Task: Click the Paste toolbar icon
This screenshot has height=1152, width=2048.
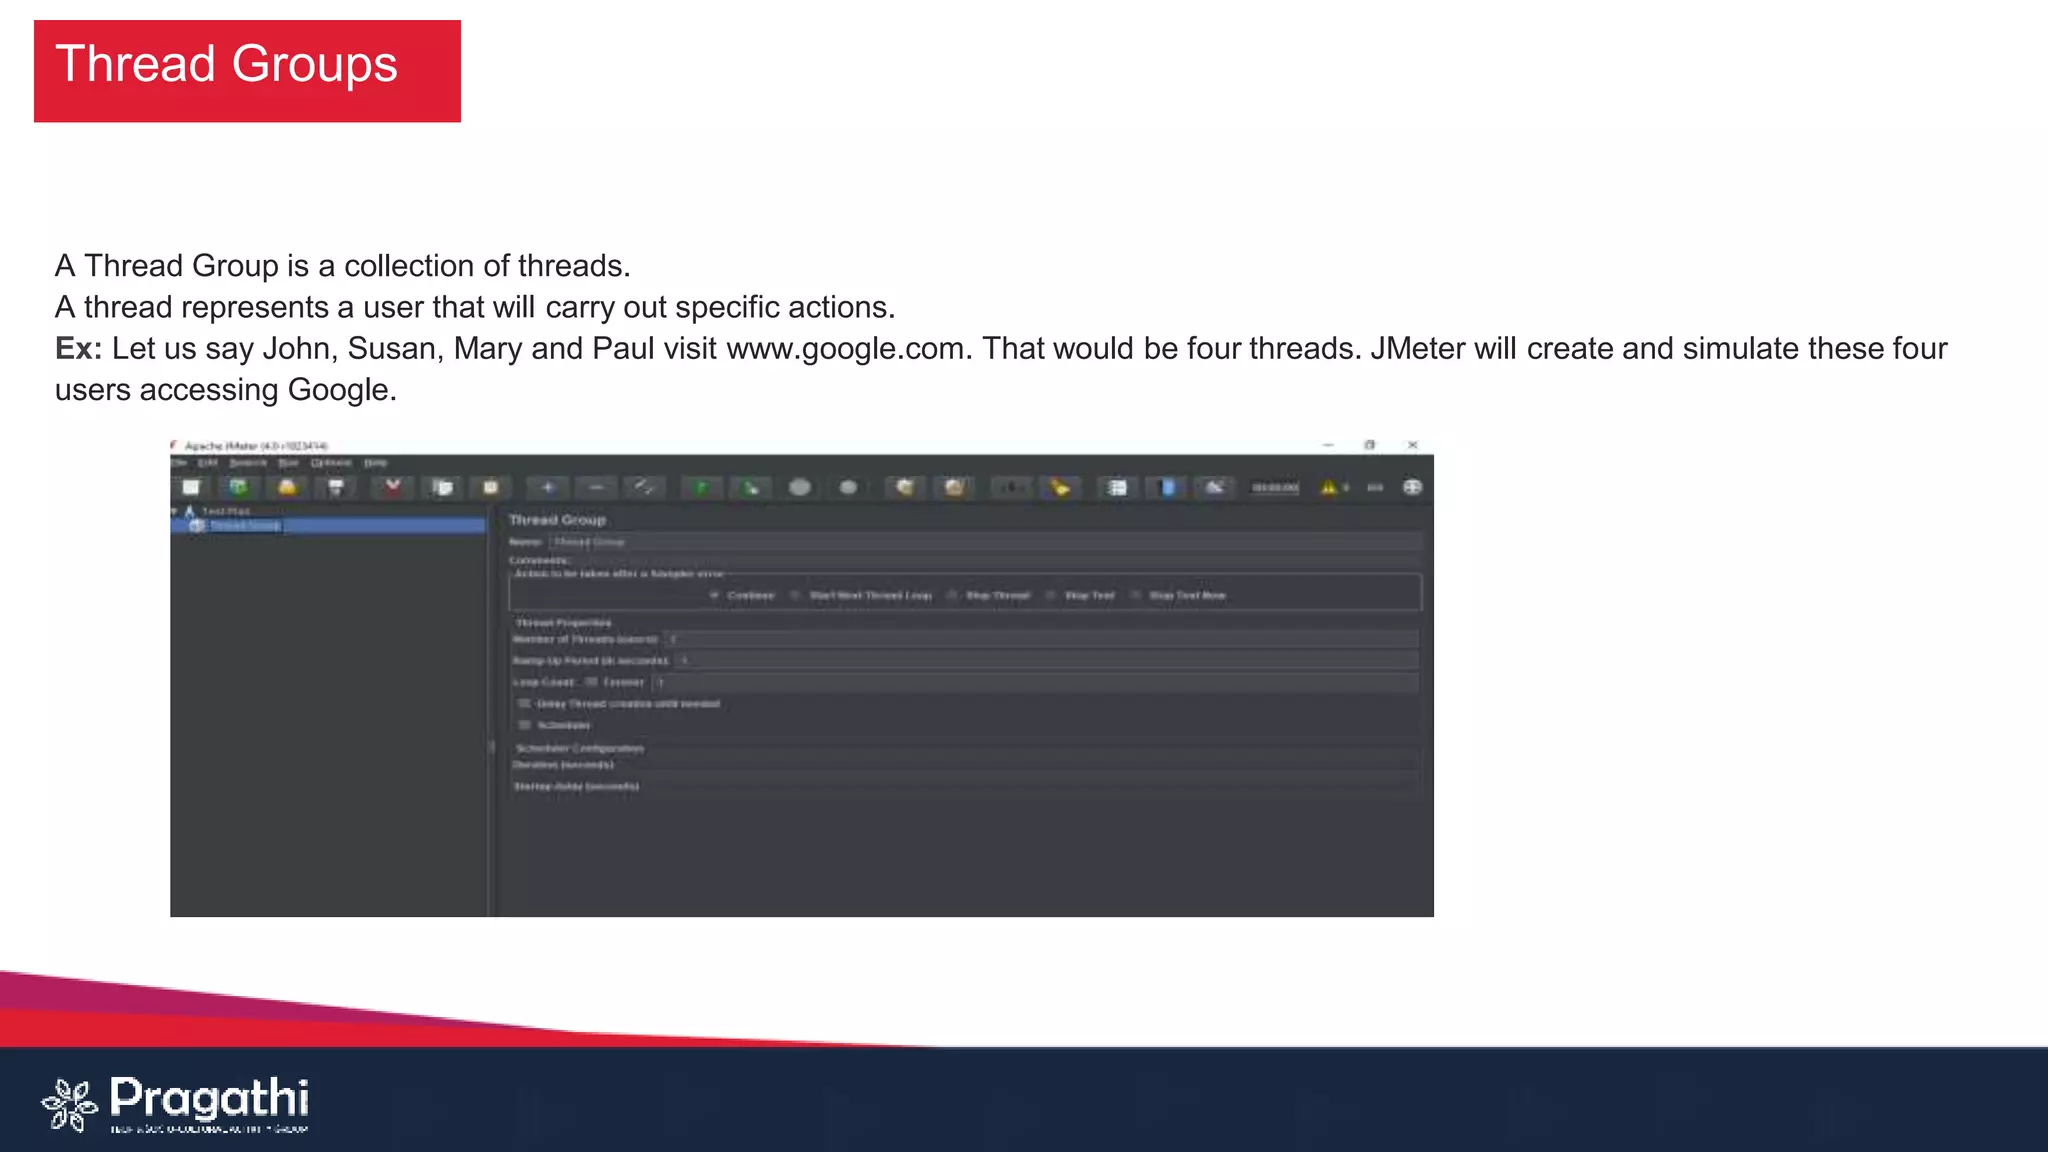Action: coord(491,487)
